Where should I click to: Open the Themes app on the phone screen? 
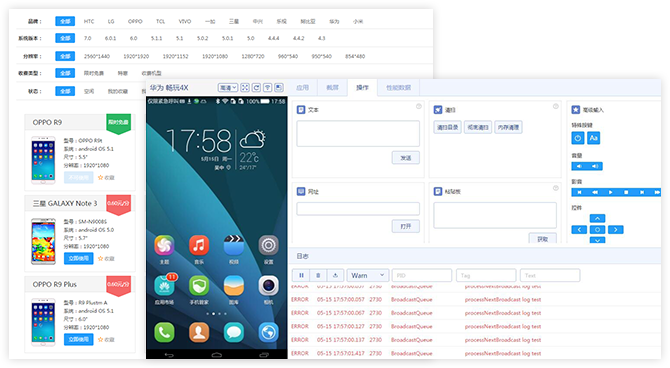164,245
